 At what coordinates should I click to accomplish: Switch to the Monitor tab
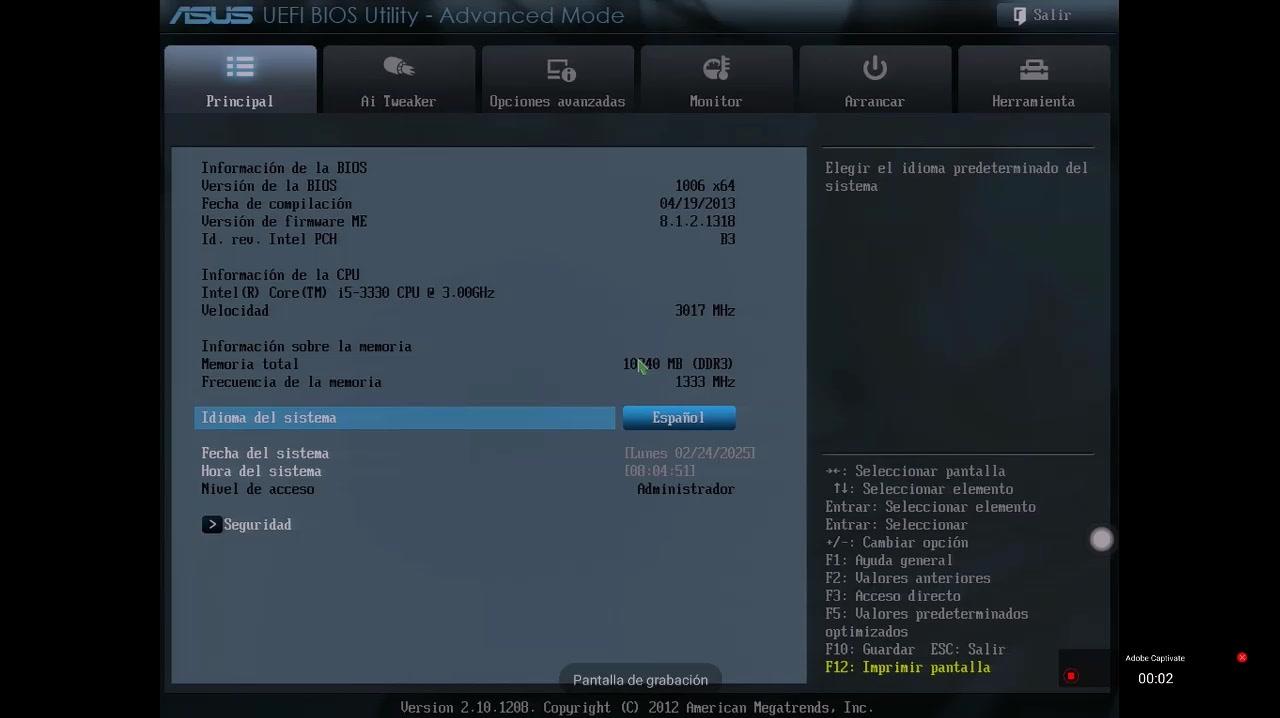click(716, 80)
